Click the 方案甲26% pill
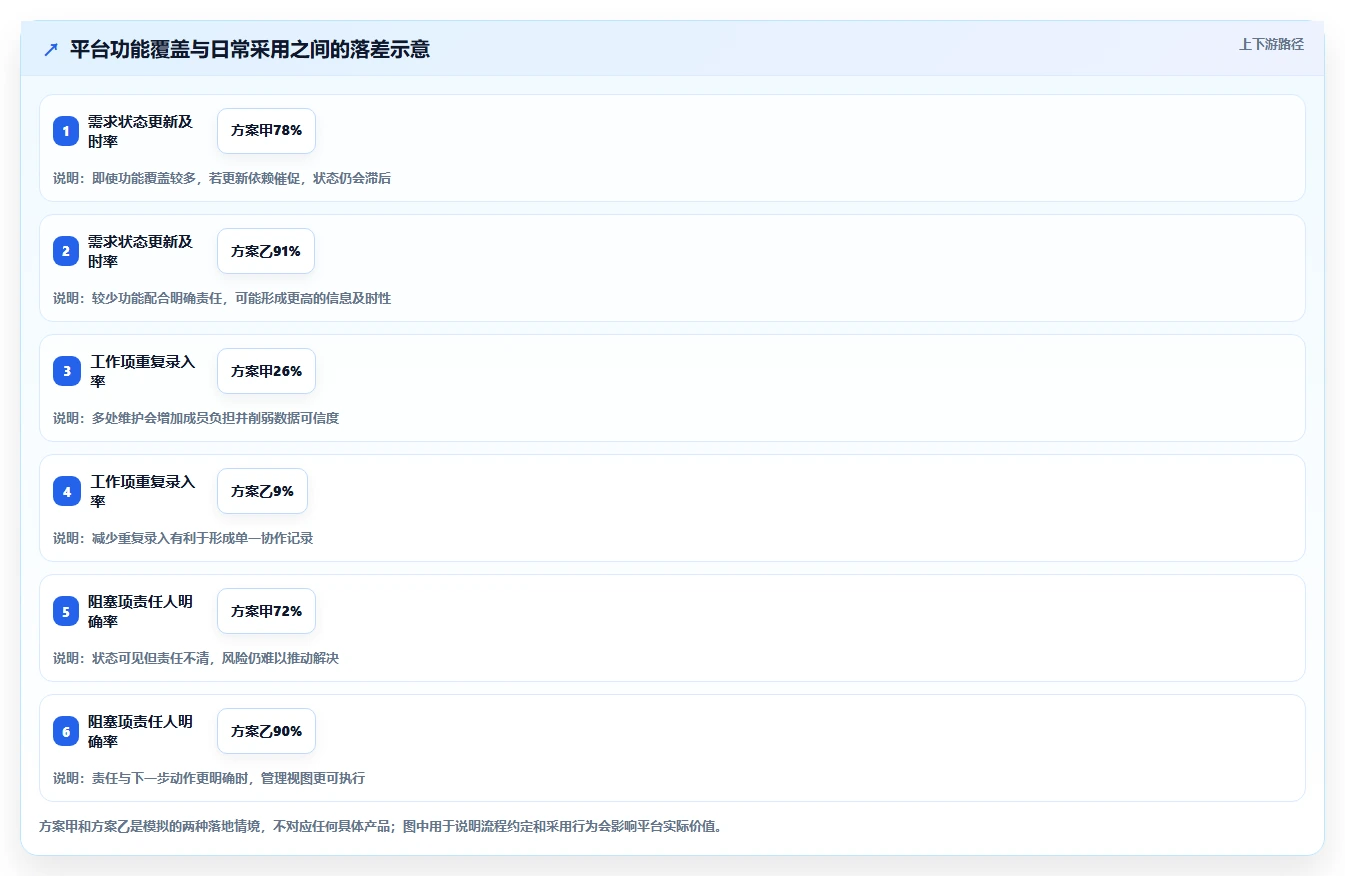 click(x=266, y=371)
